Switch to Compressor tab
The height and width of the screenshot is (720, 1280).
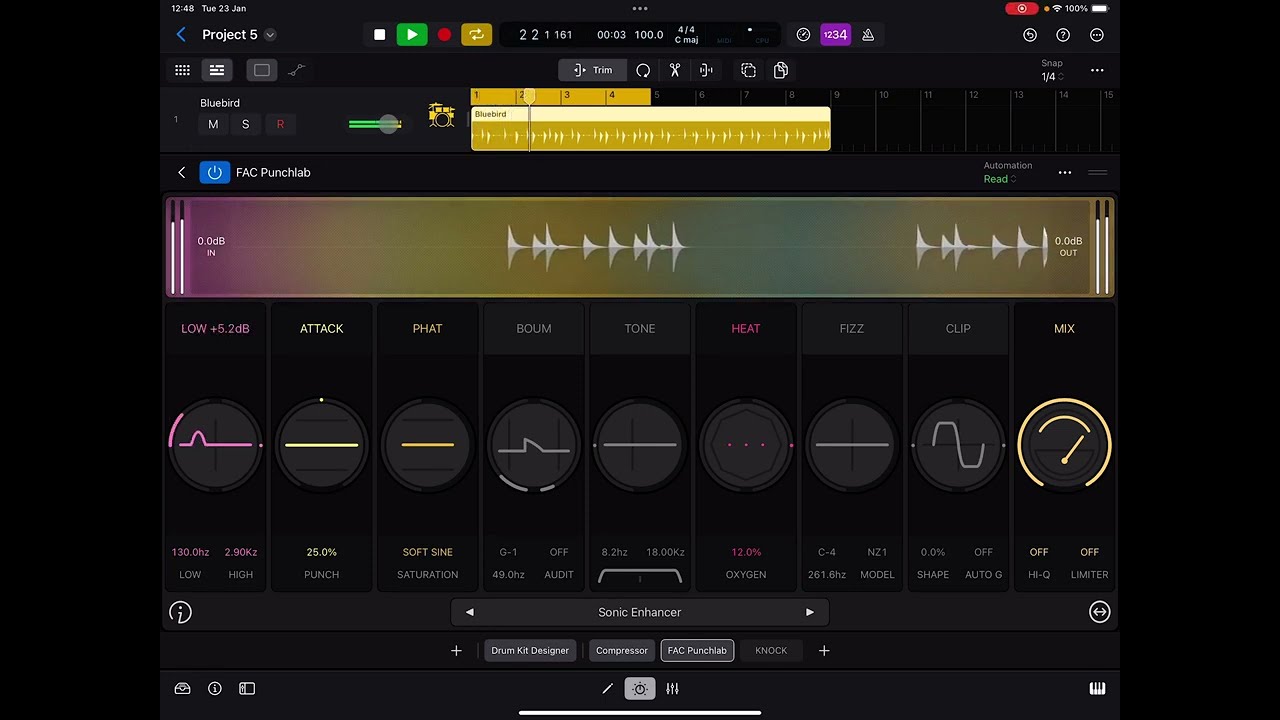pyautogui.click(x=622, y=651)
